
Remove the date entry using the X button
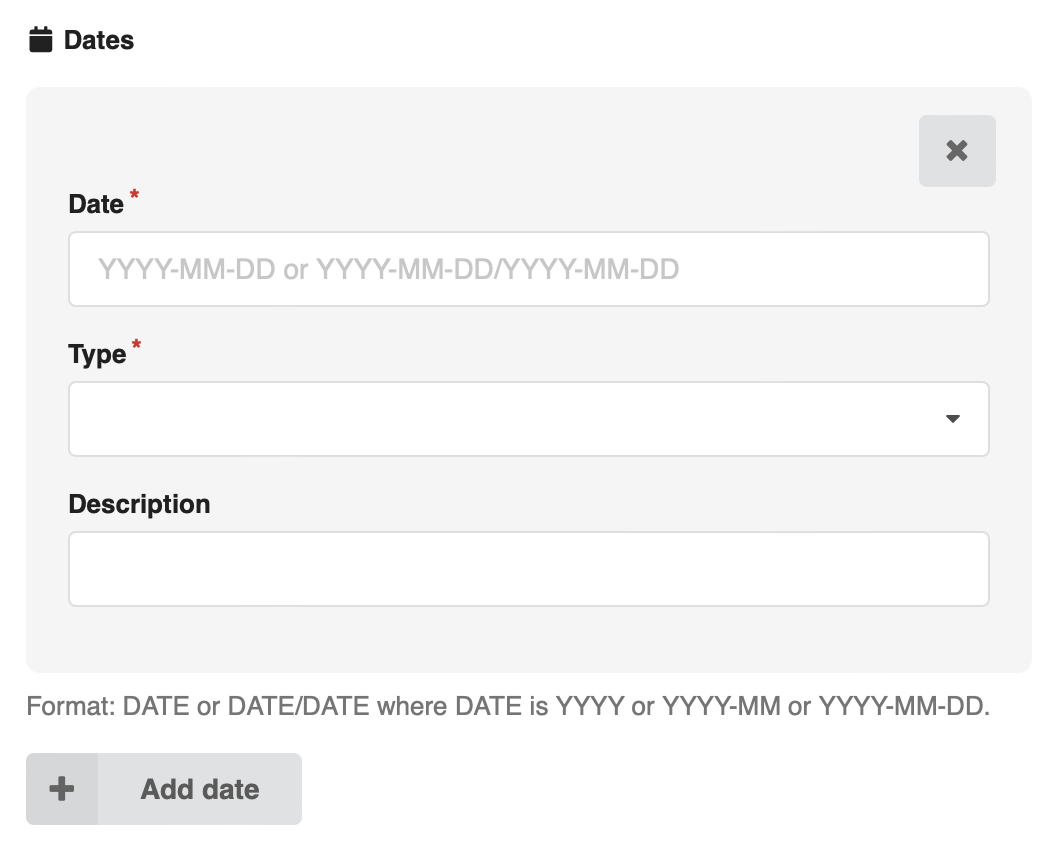(x=957, y=150)
